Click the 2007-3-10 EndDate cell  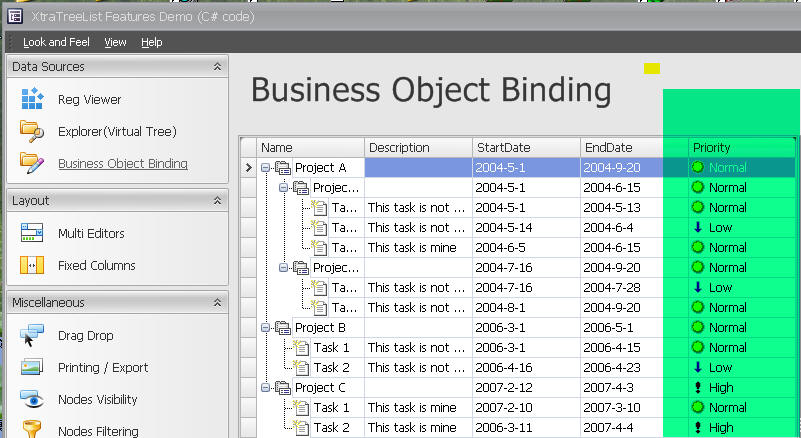(x=634, y=407)
